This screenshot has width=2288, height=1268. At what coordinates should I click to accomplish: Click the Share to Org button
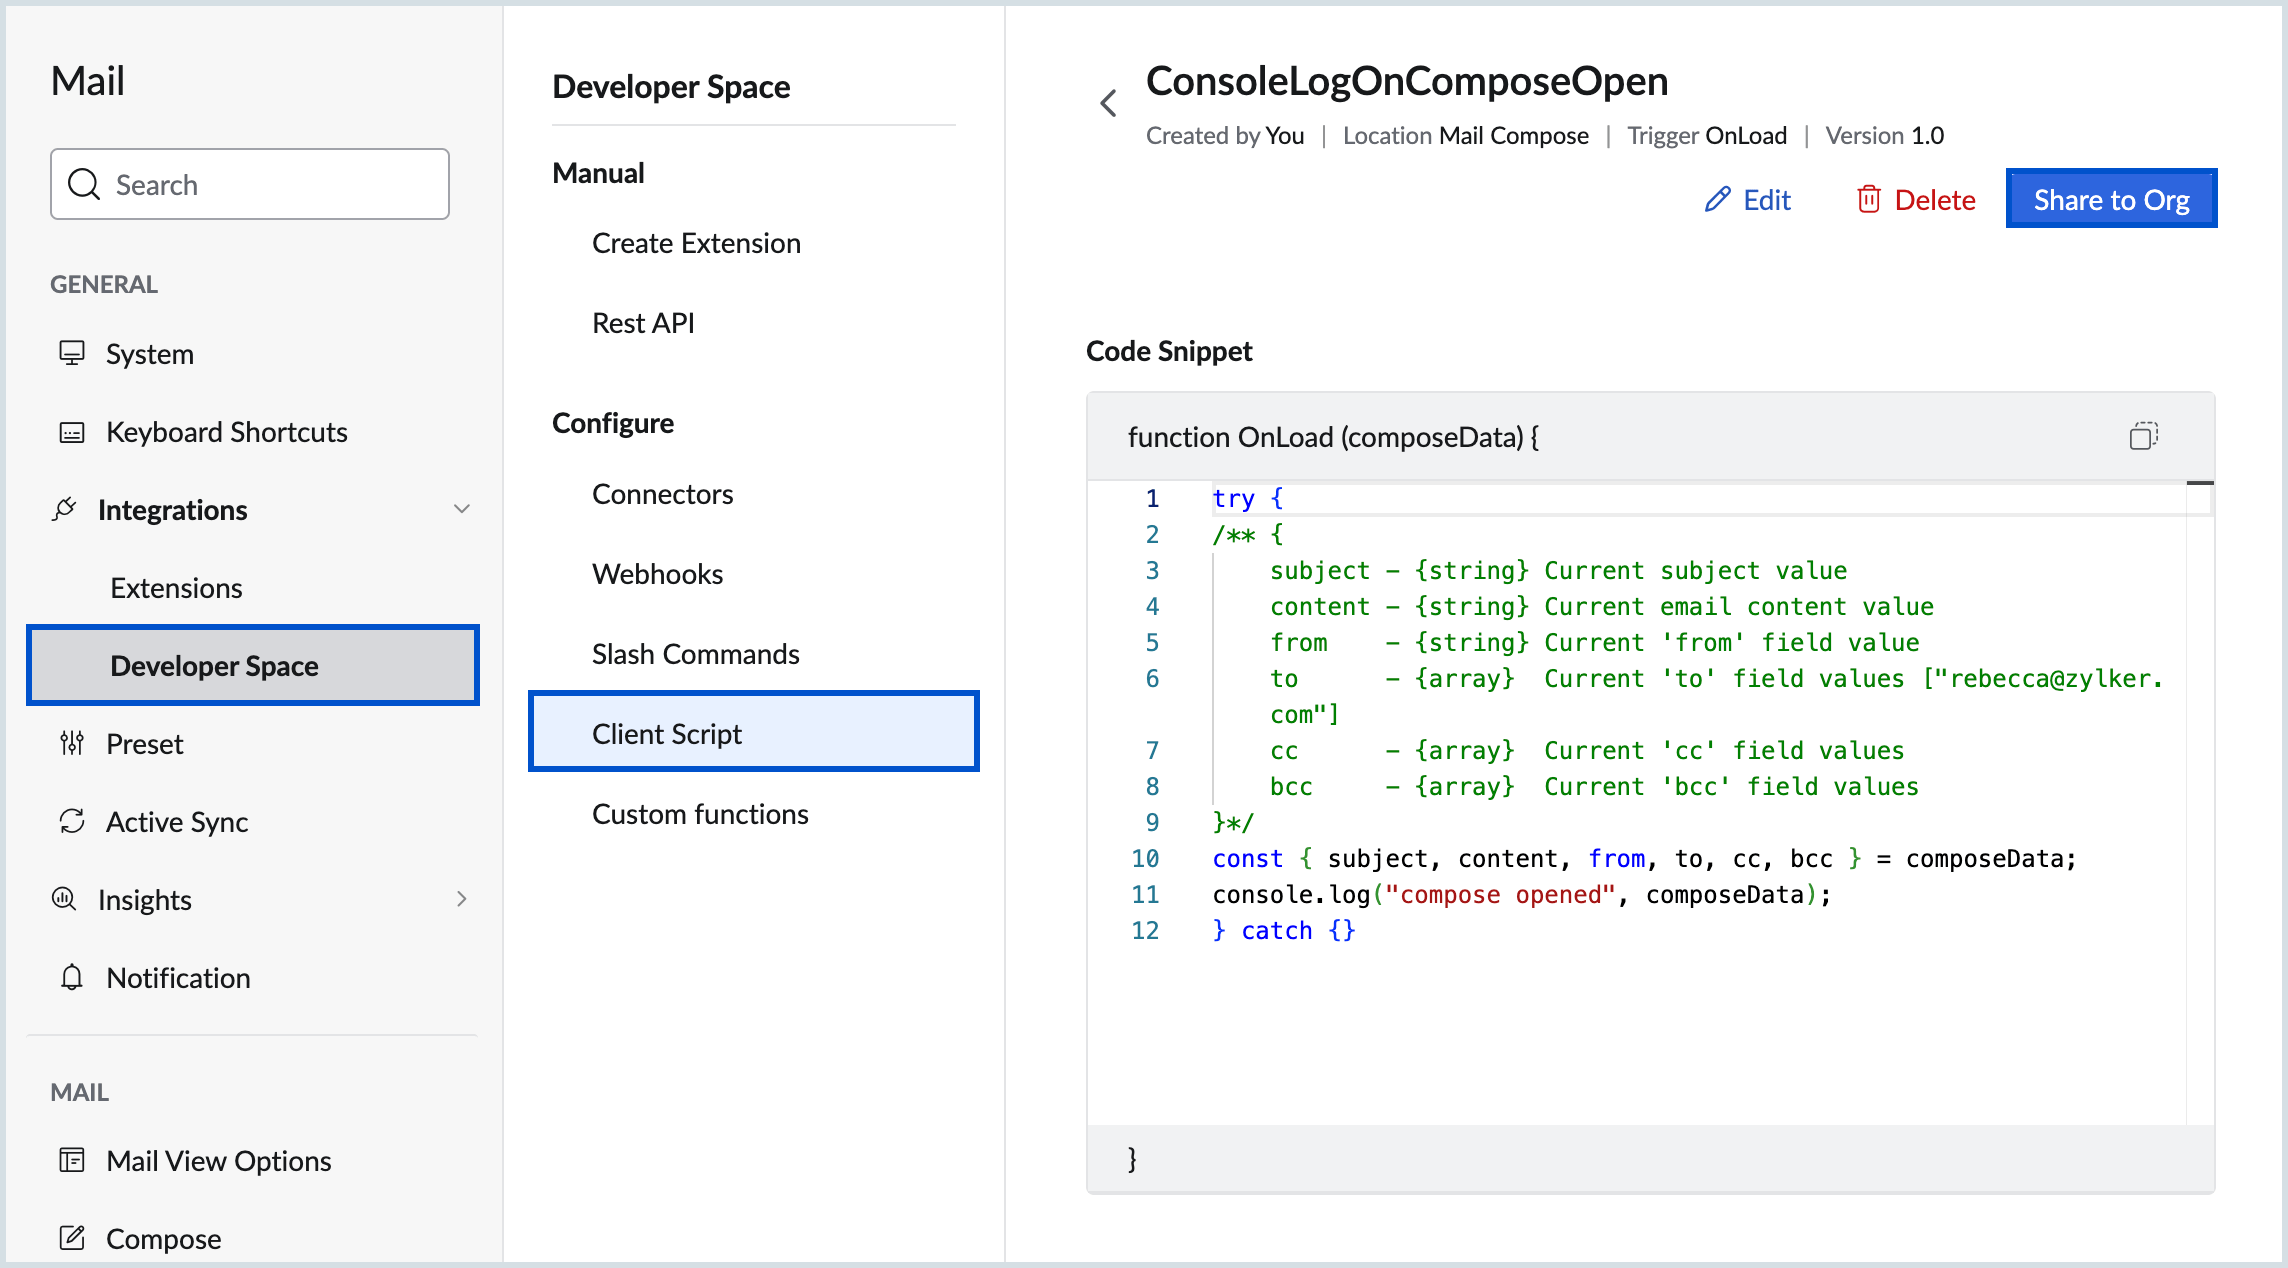click(2112, 199)
